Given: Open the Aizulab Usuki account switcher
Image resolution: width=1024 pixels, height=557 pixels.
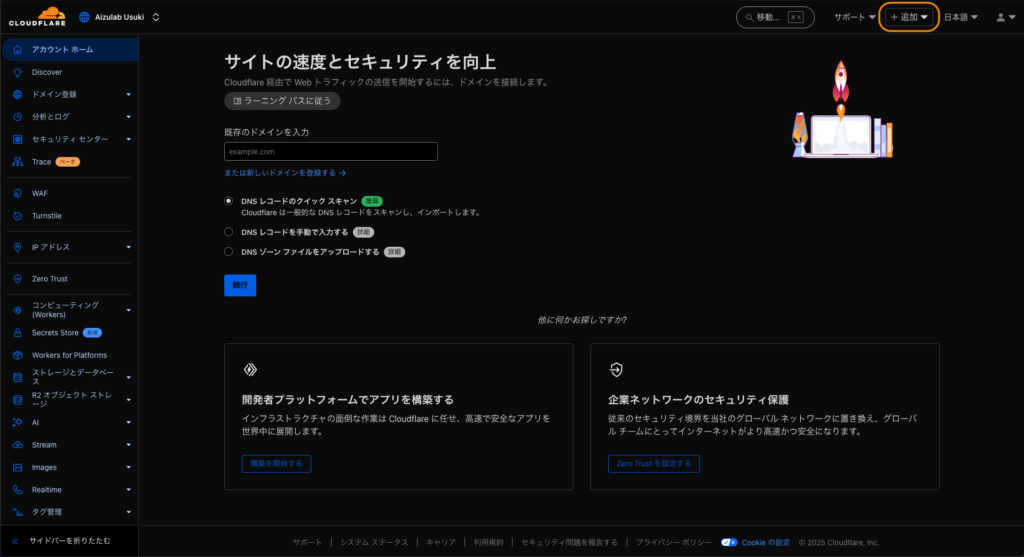Looking at the screenshot, I should (120, 17).
